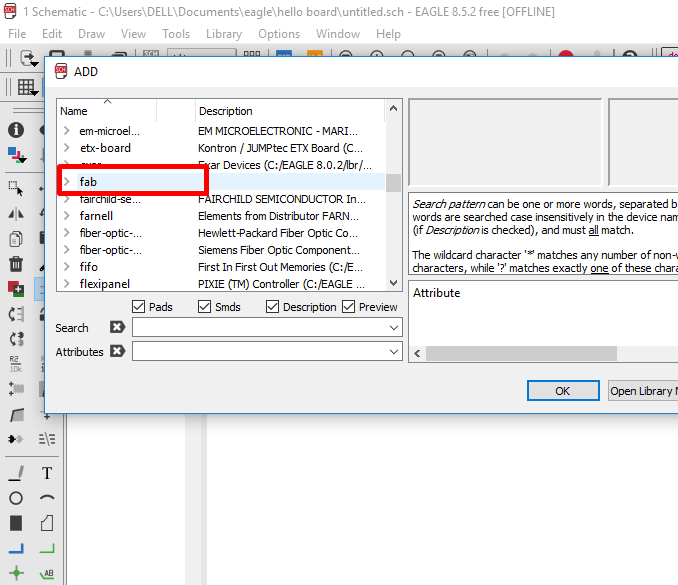Sort list by Name column header
The image size is (678, 585).
[106, 111]
